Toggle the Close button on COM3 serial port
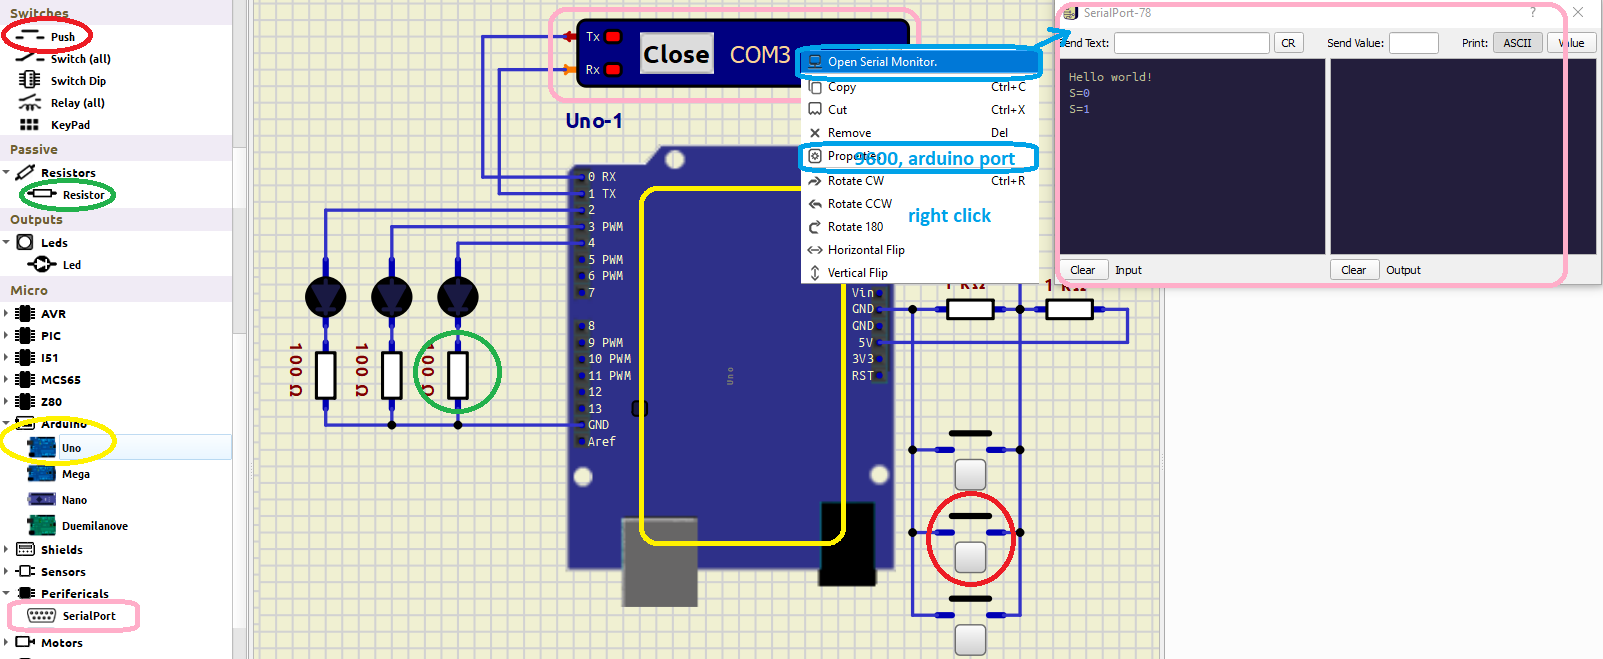This screenshot has width=1603, height=659. 676,54
